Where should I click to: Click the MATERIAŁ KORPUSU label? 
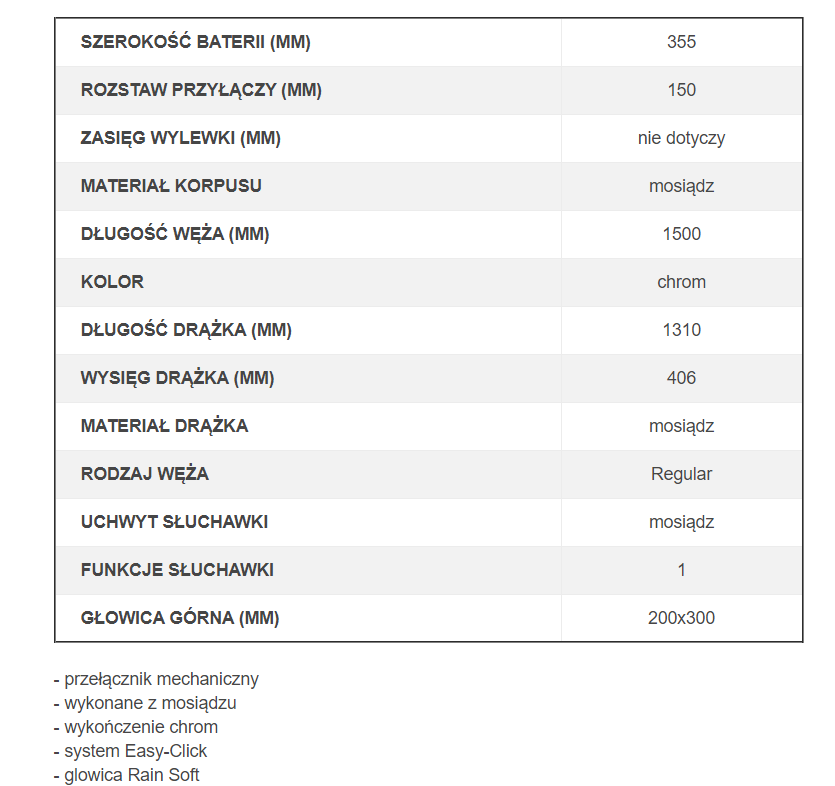171,186
